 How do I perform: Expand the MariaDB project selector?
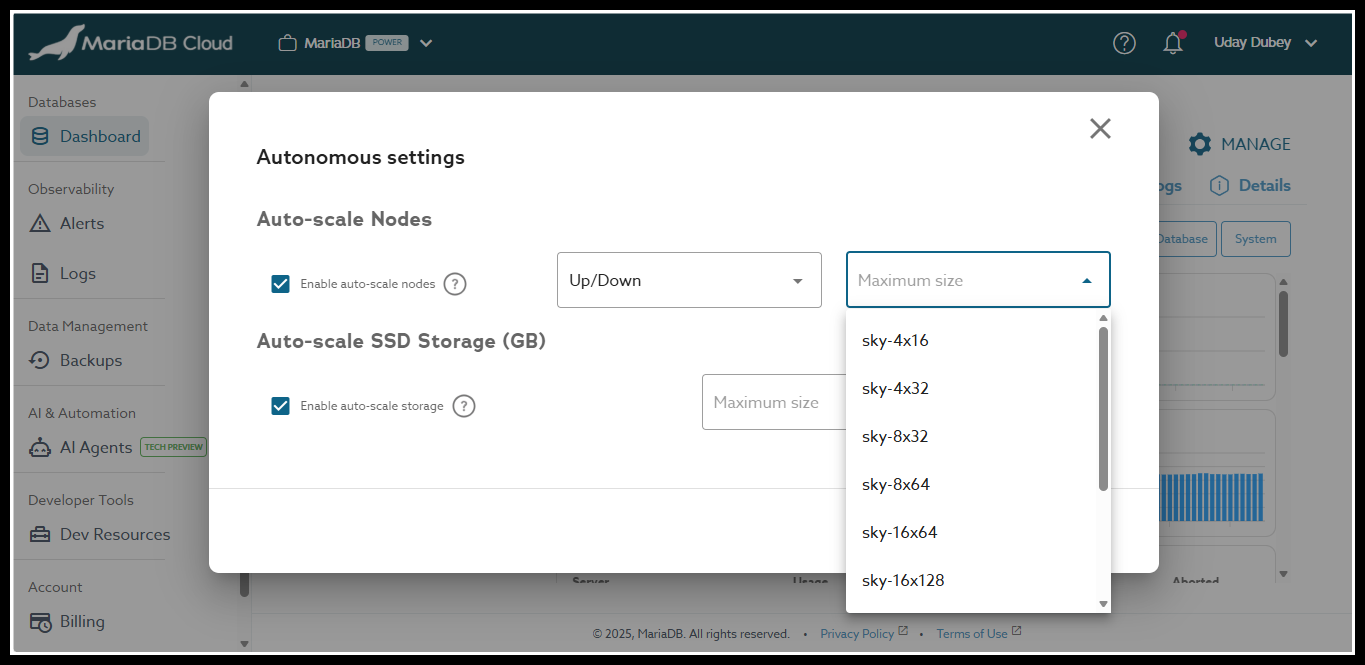pos(426,43)
